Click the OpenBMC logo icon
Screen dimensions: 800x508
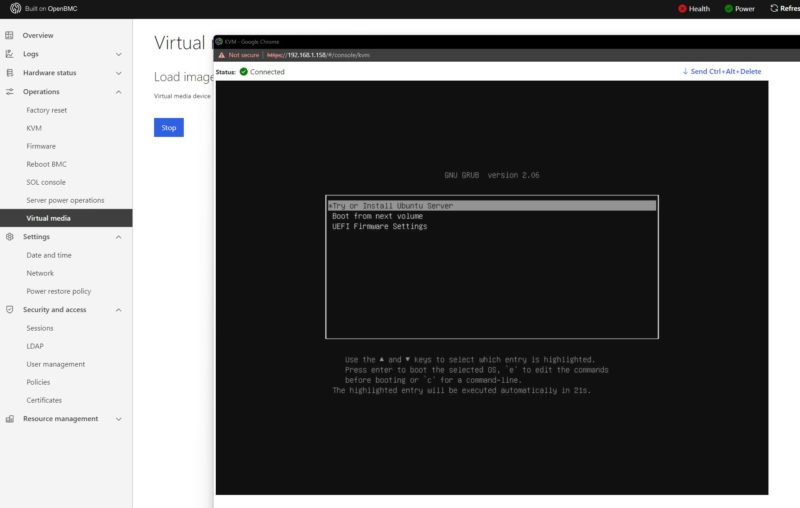(x=15, y=8)
